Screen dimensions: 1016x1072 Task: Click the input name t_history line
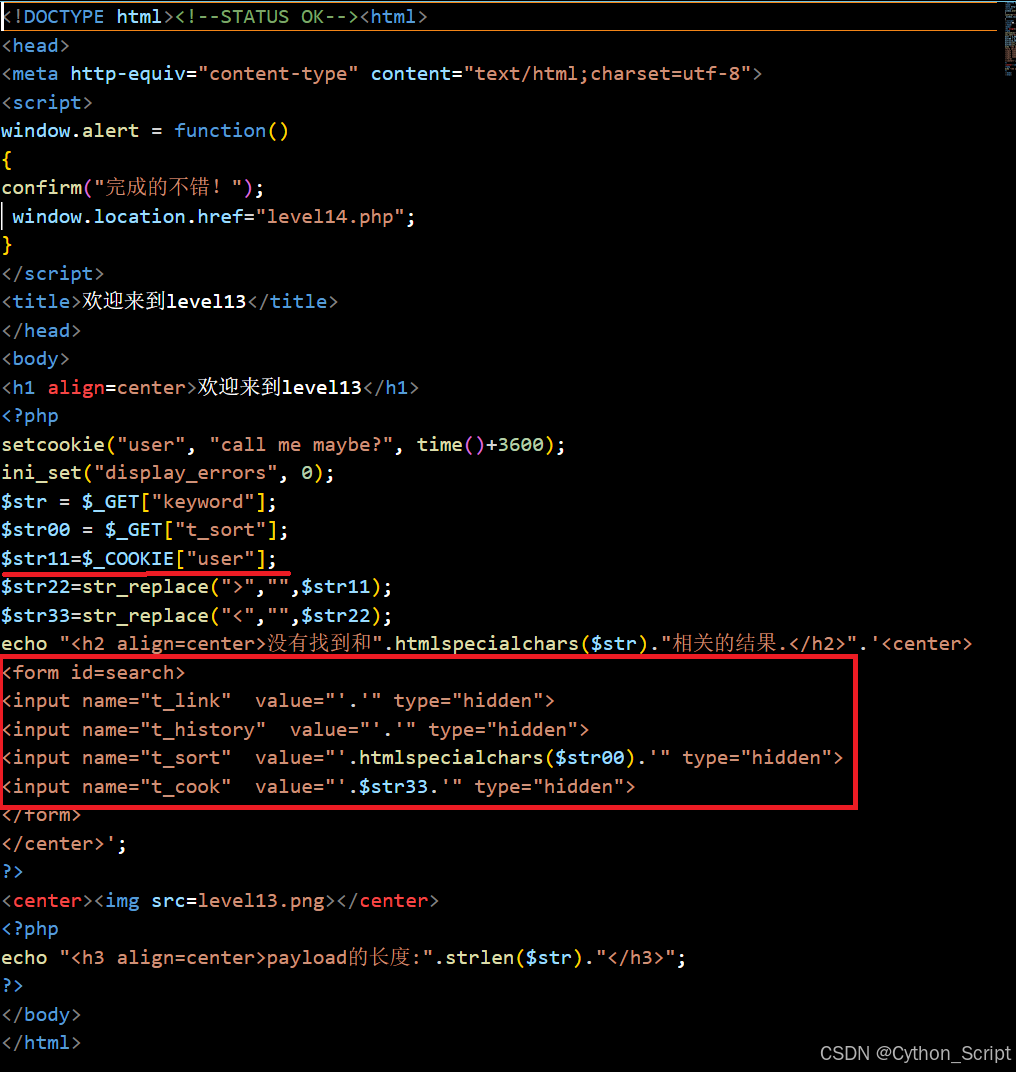coord(295,729)
